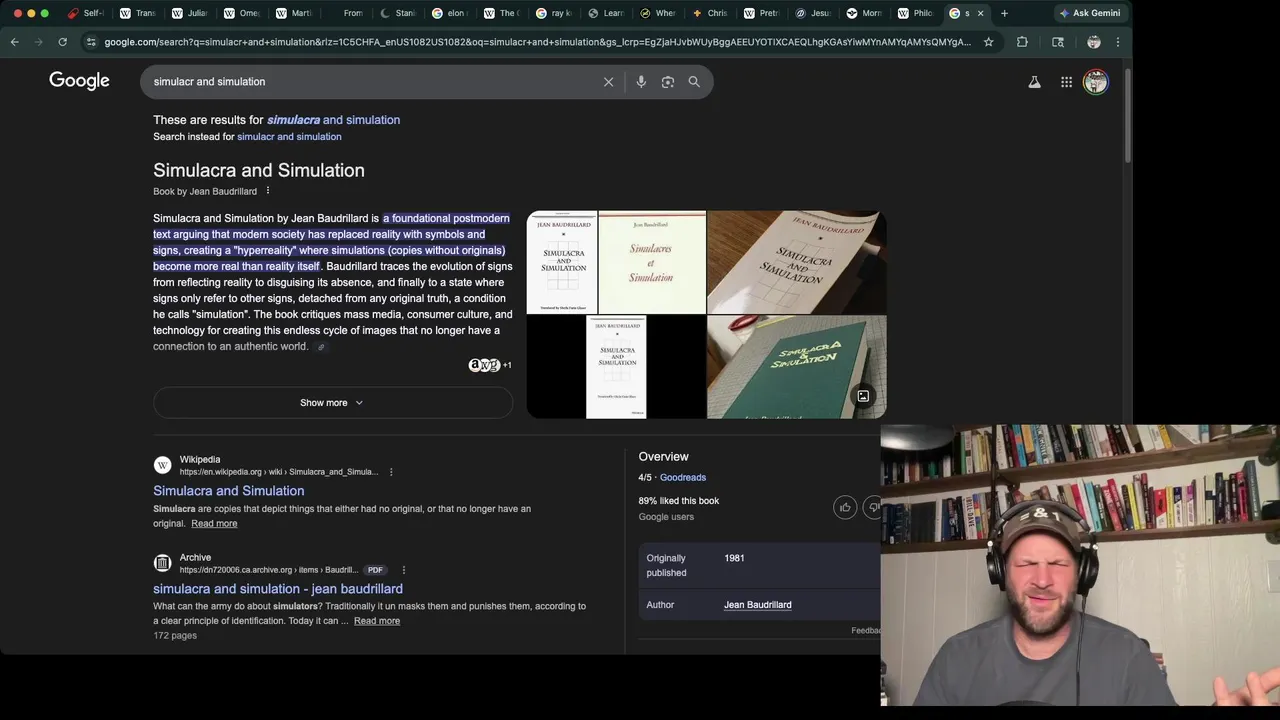The width and height of the screenshot is (1280, 720).
Task: Click Jean Baudrillard author link
Action: 758,605
